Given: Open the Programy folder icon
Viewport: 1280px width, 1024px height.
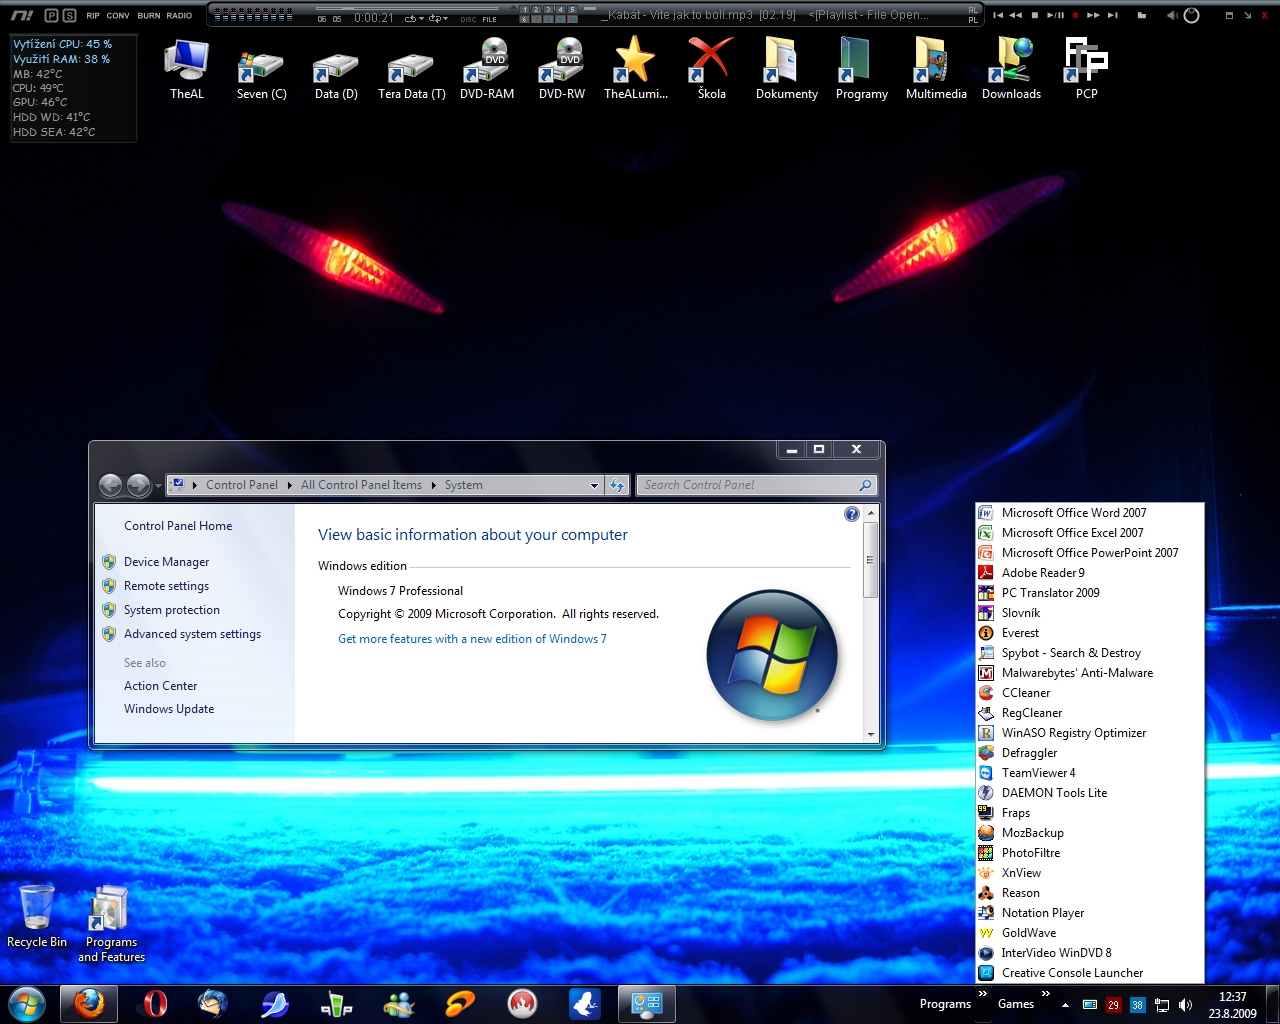Looking at the screenshot, I should 861,68.
